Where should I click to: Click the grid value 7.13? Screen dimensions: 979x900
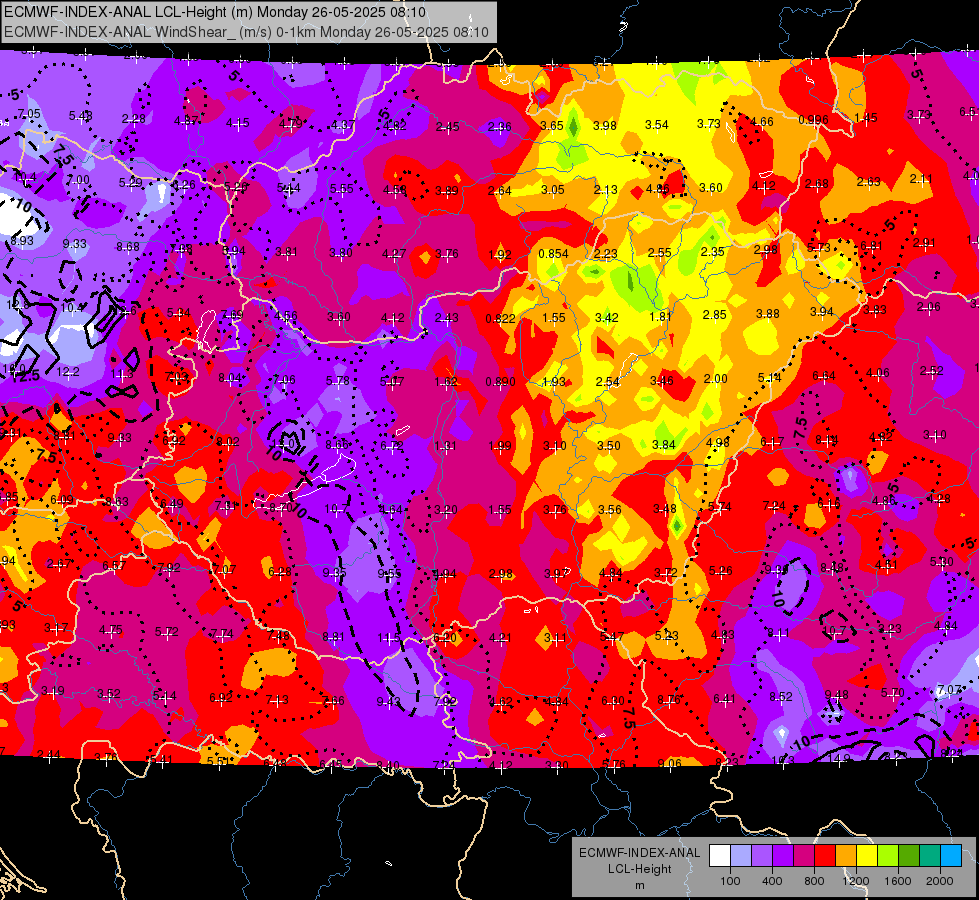pos(277,700)
